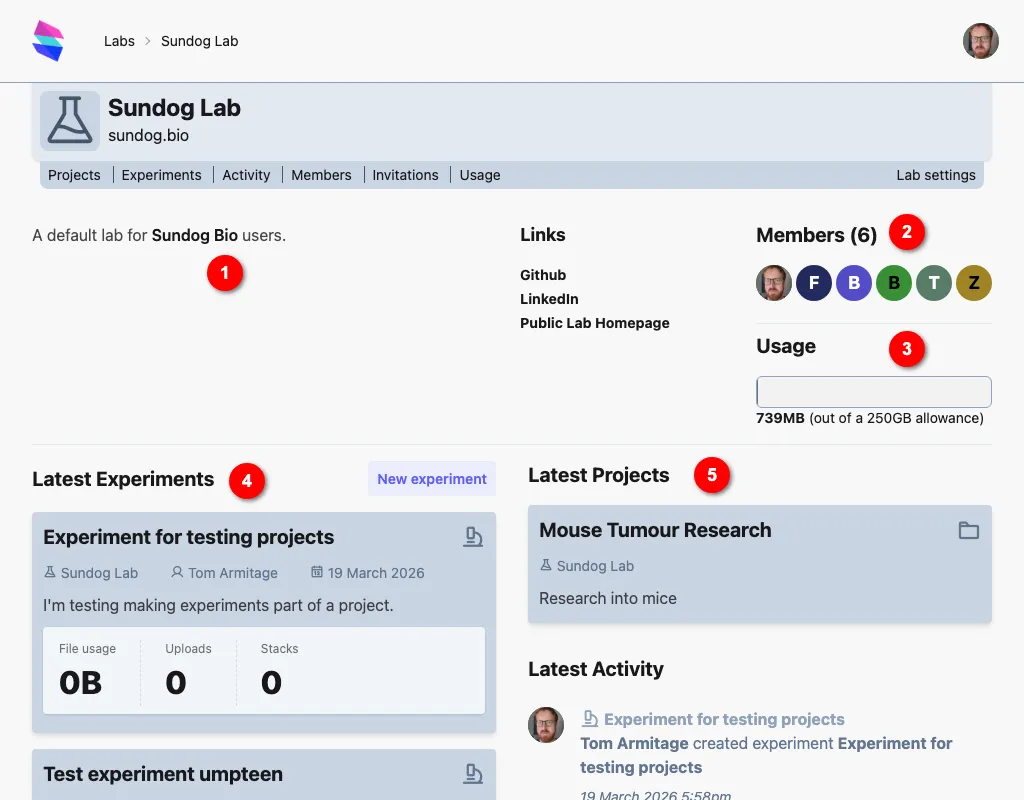Click the Sundog Bio logo in the top-left
This screenshot has width=1024, height=800.
tap(48, 40)
